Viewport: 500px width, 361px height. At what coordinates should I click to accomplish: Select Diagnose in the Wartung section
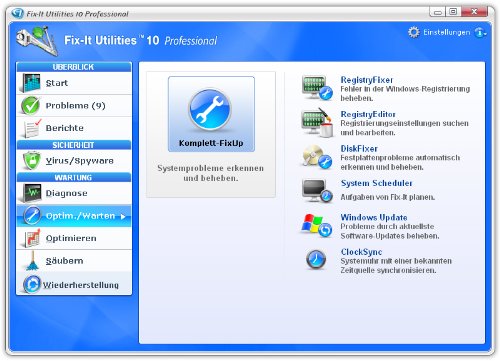pyautogui.click(x=74, y=193)
